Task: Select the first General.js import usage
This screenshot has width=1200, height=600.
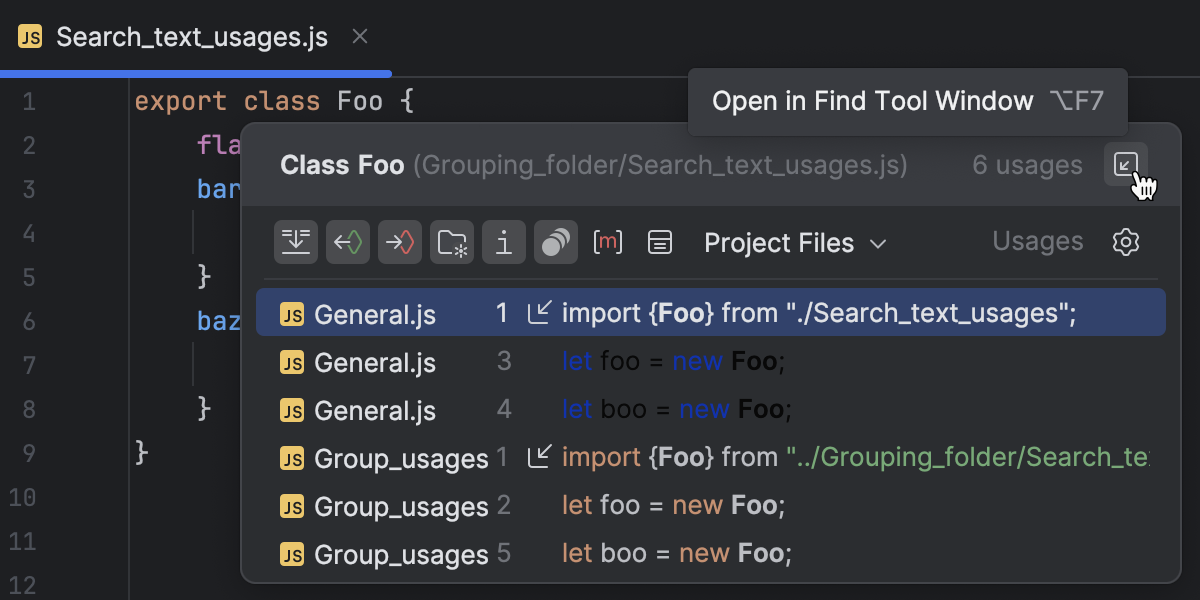Action: [x=700, y=312]
